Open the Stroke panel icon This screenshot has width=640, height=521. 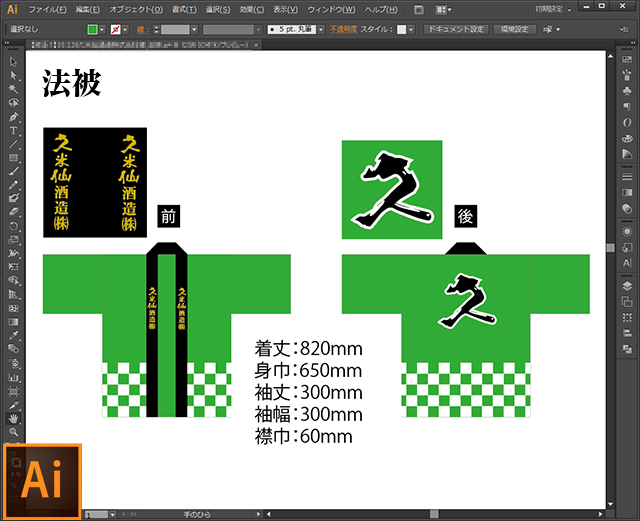(627, 176)
